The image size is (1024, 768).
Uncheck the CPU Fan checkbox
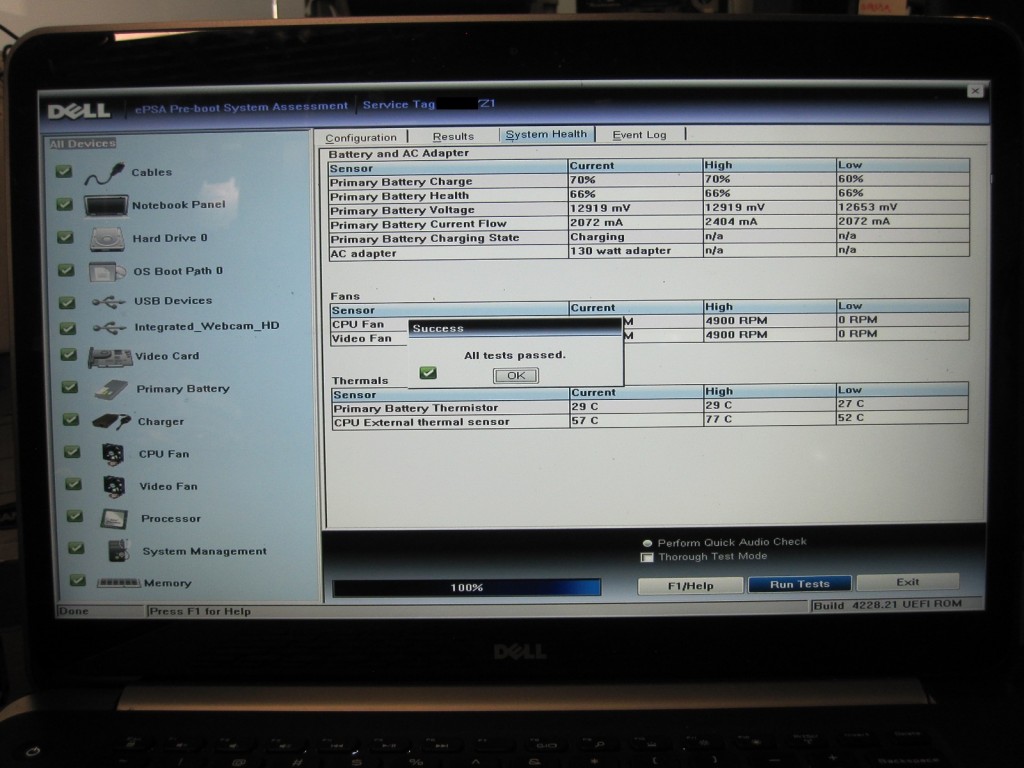click(72, 452)
